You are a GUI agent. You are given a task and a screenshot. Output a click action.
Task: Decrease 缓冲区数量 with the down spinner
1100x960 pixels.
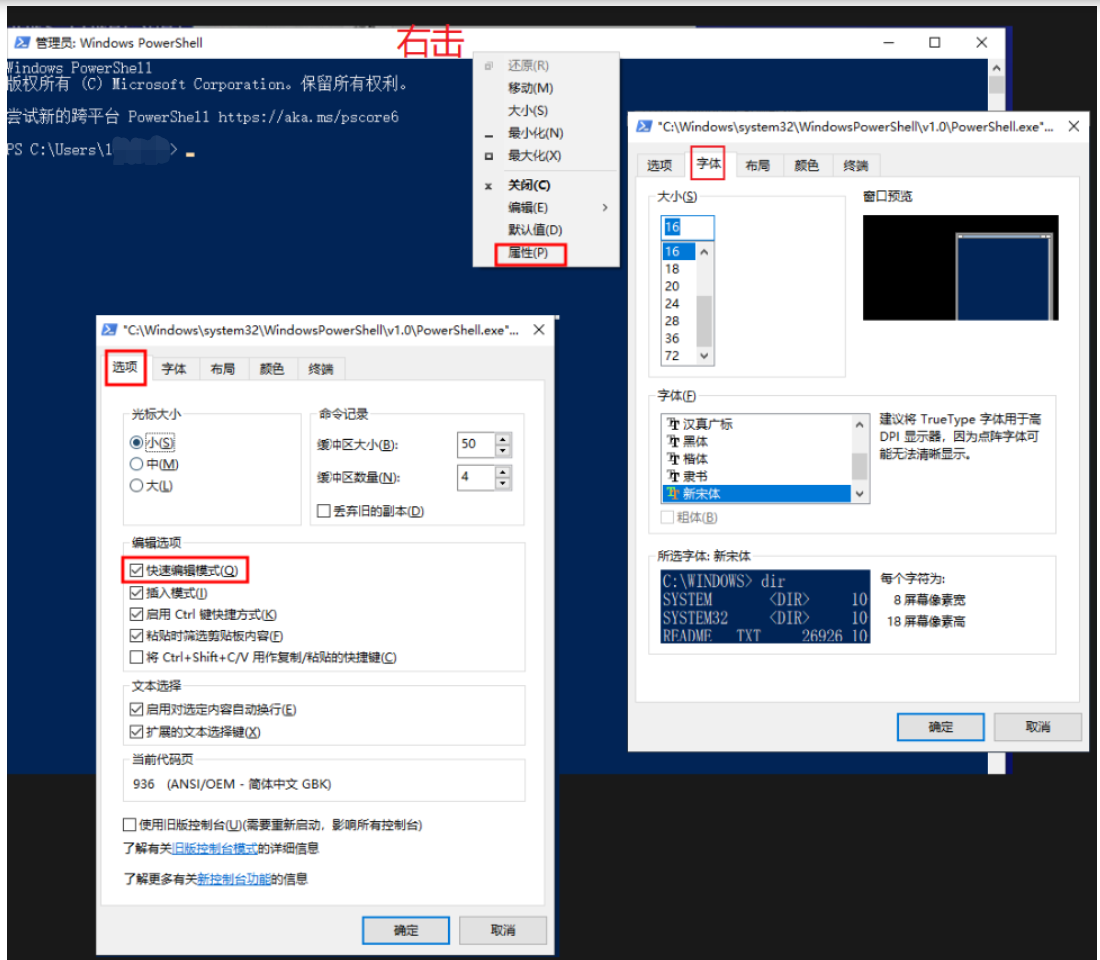click(503, 484)
